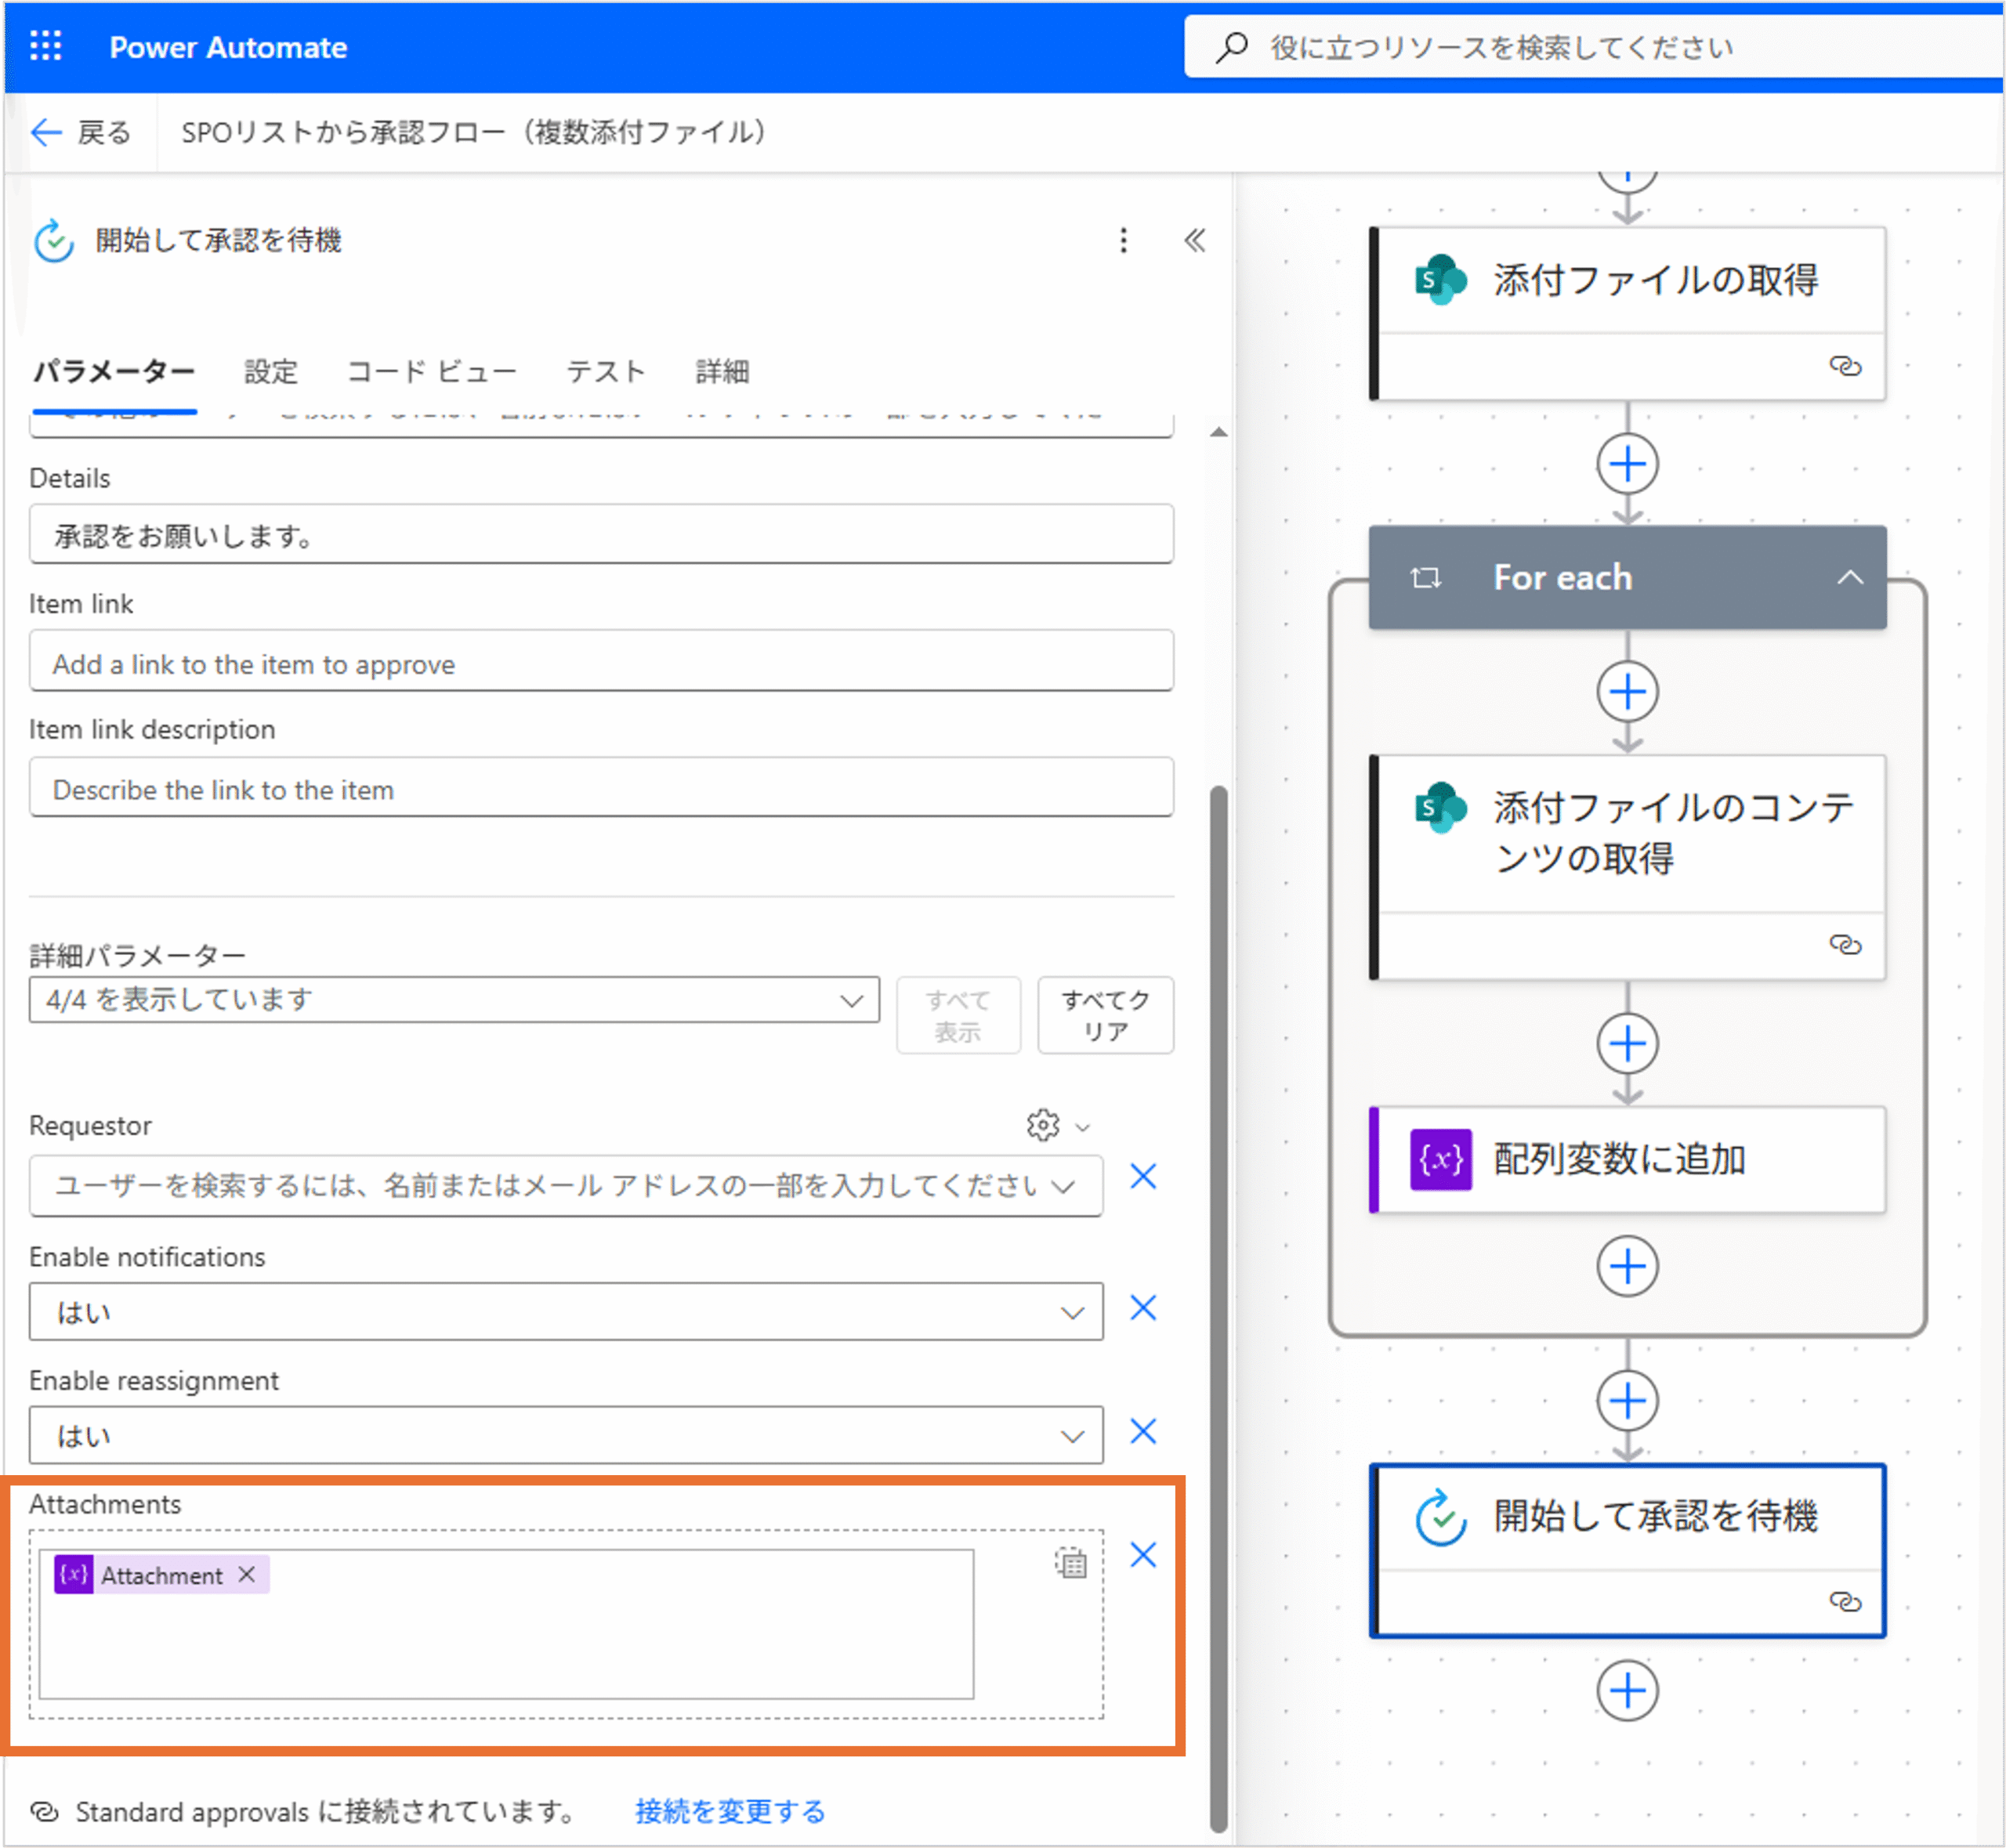Click the plus button below For each header

pyautogui.click(x=1627, y=692)
